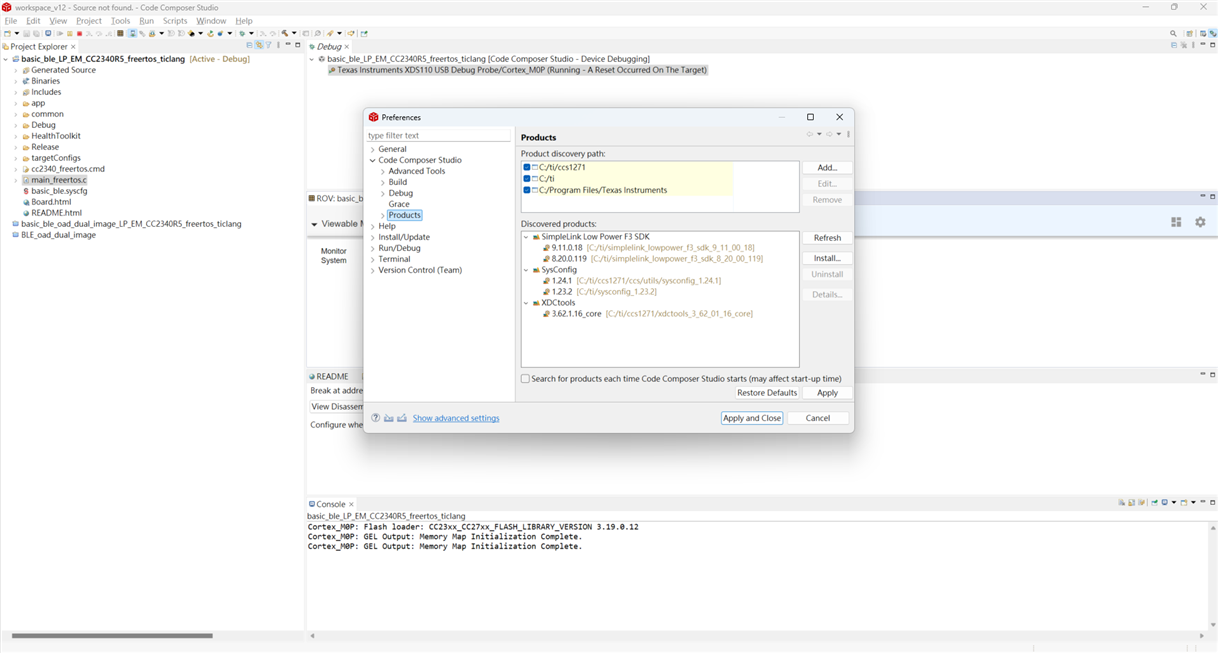Select main_freertos.c in Project Explorer
1218x653 pixels.
tap(58, 180)
